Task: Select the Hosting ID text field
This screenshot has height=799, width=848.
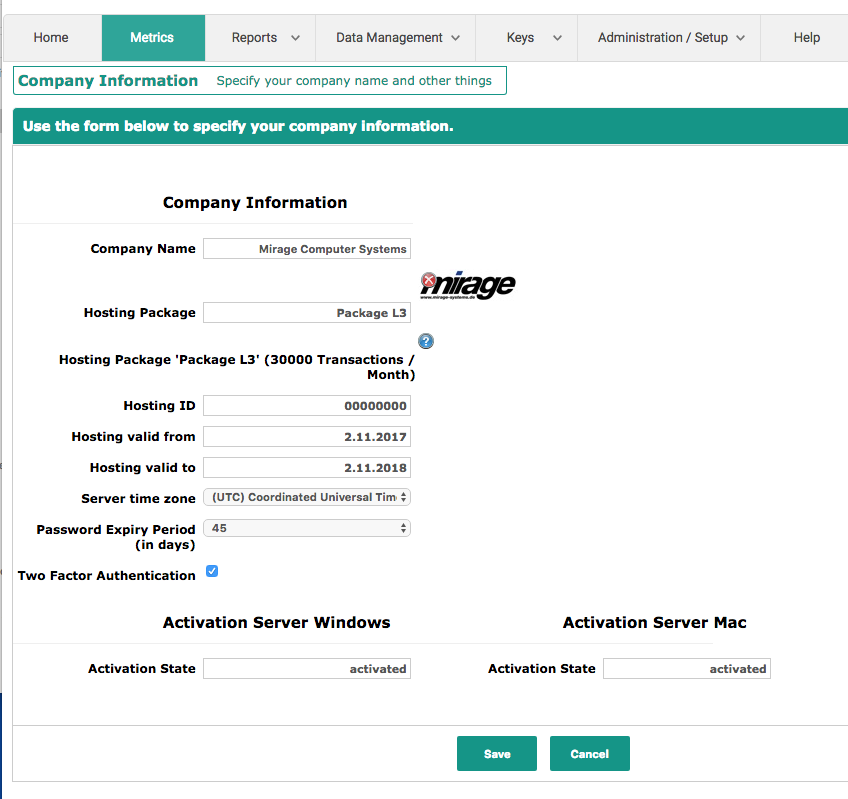Action: coord(306,406)
